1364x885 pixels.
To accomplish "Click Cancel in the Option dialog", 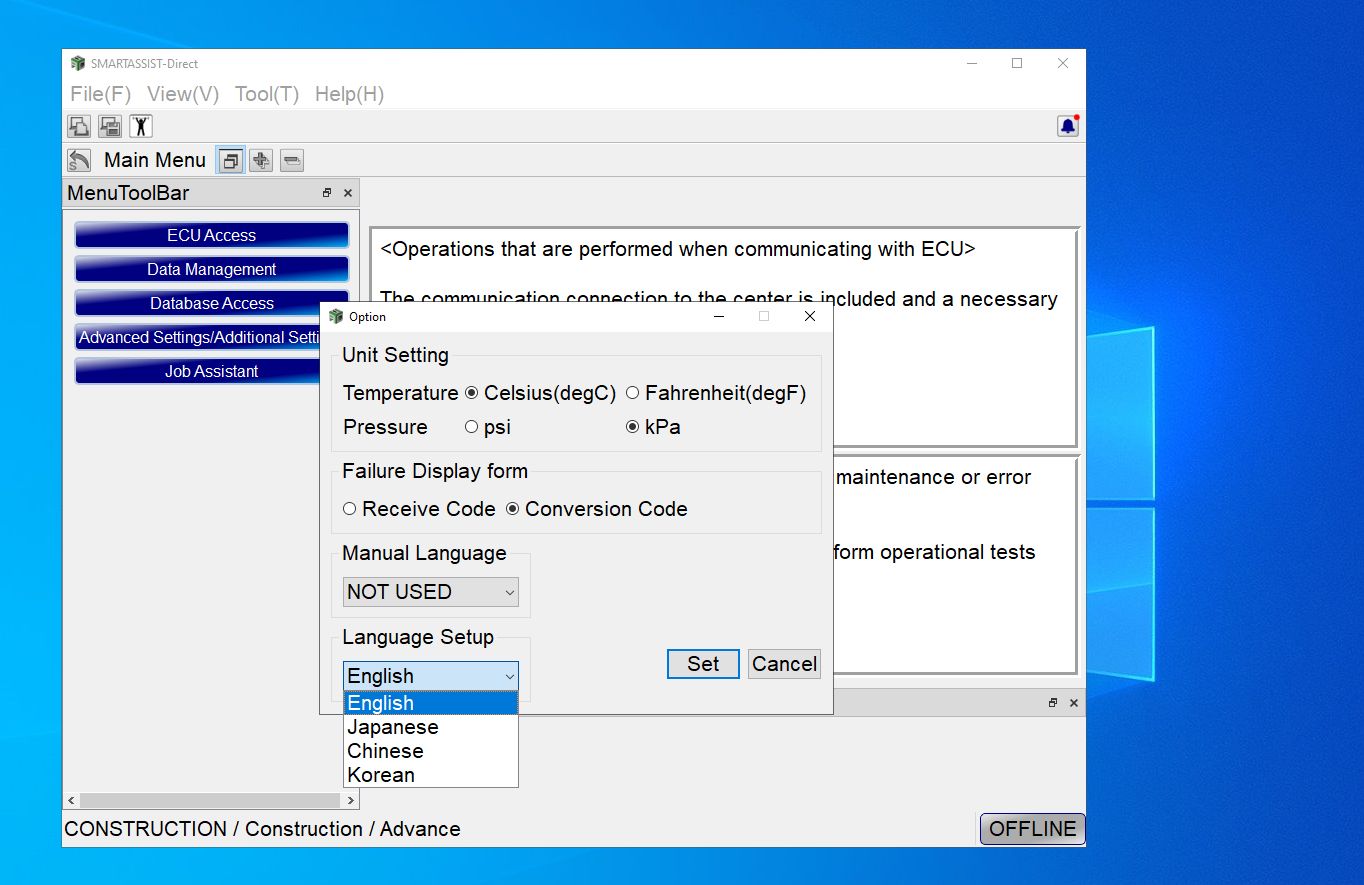I will [x=784, y=664].
